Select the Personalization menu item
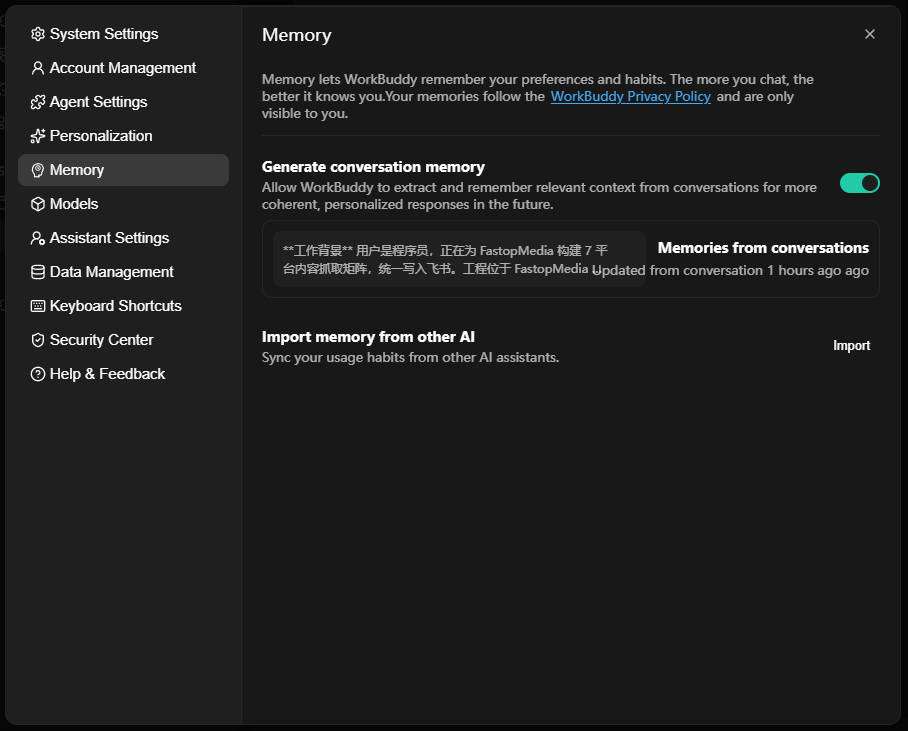This screenshot has width=908, height=731. [123, 136]
